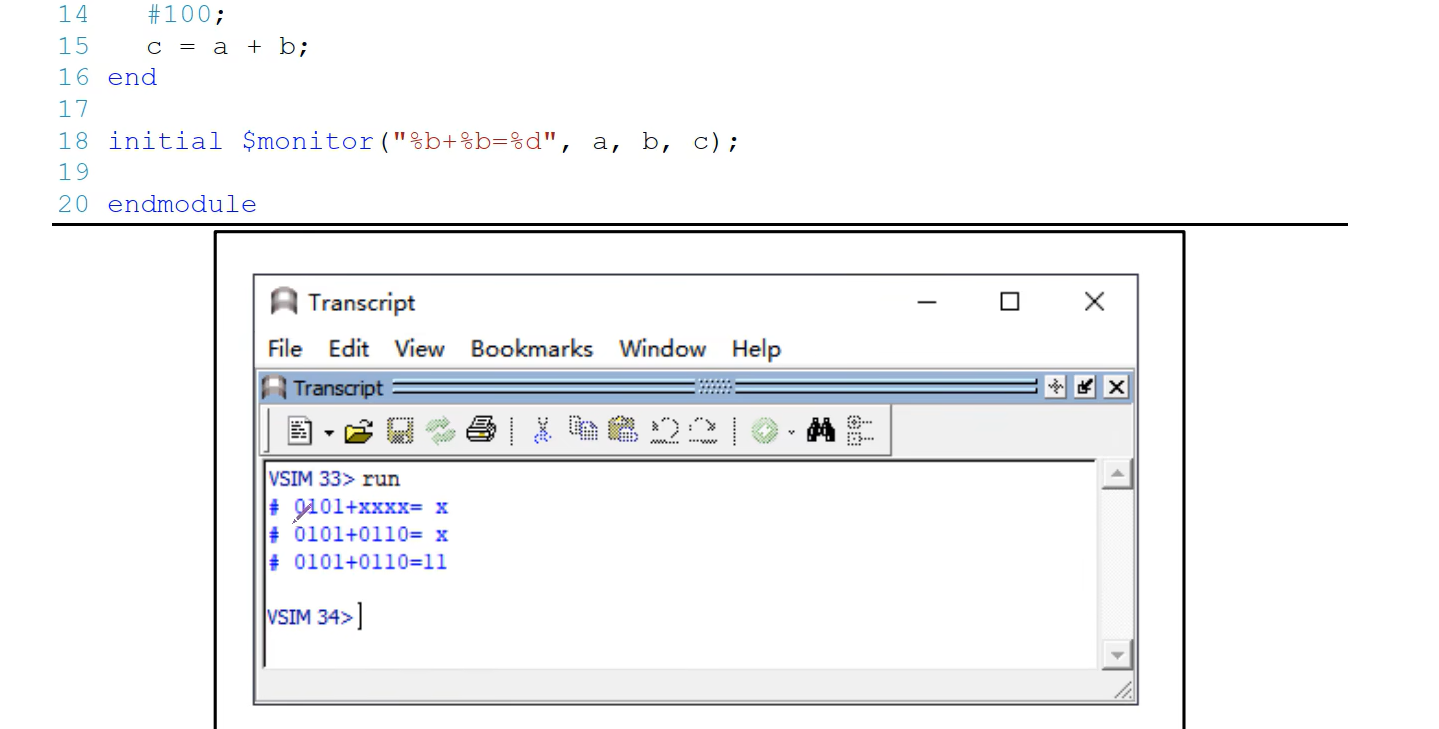This screenshot has height=729, width=1439.
Task: Open the dropdown arrow beside the New icon
Action: coord(328,432)
